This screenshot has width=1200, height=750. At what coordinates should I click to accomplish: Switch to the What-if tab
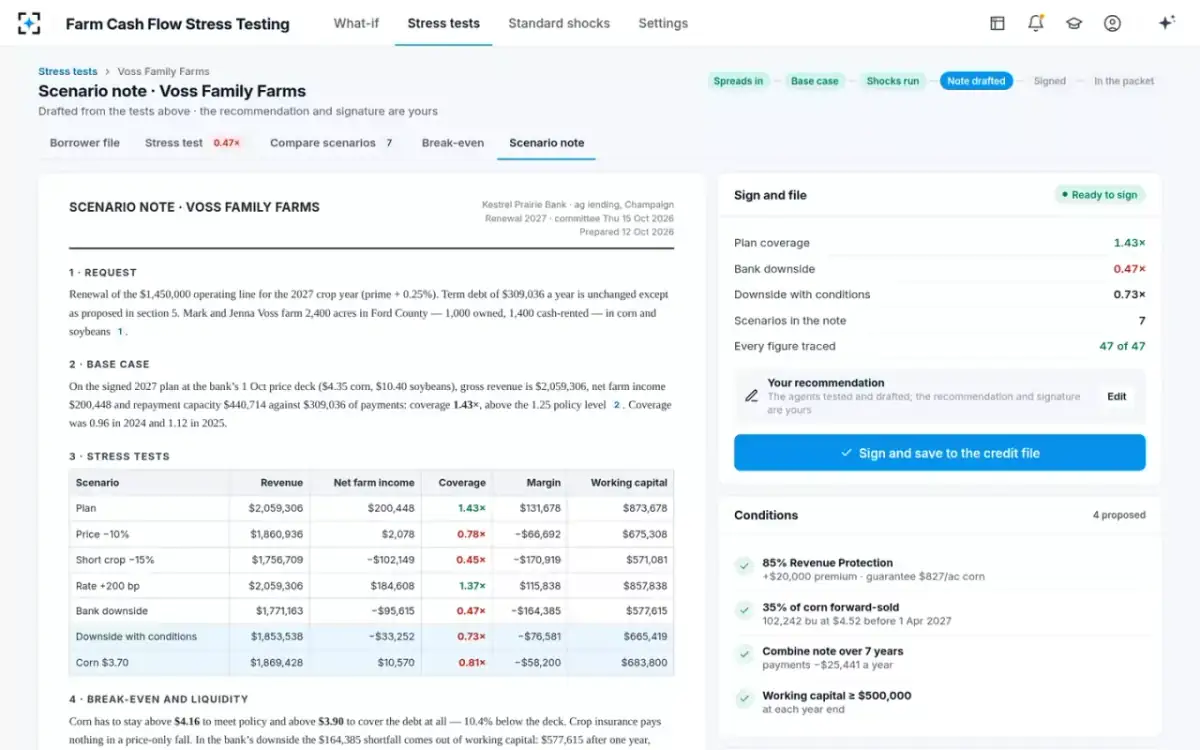coord(356,23)
